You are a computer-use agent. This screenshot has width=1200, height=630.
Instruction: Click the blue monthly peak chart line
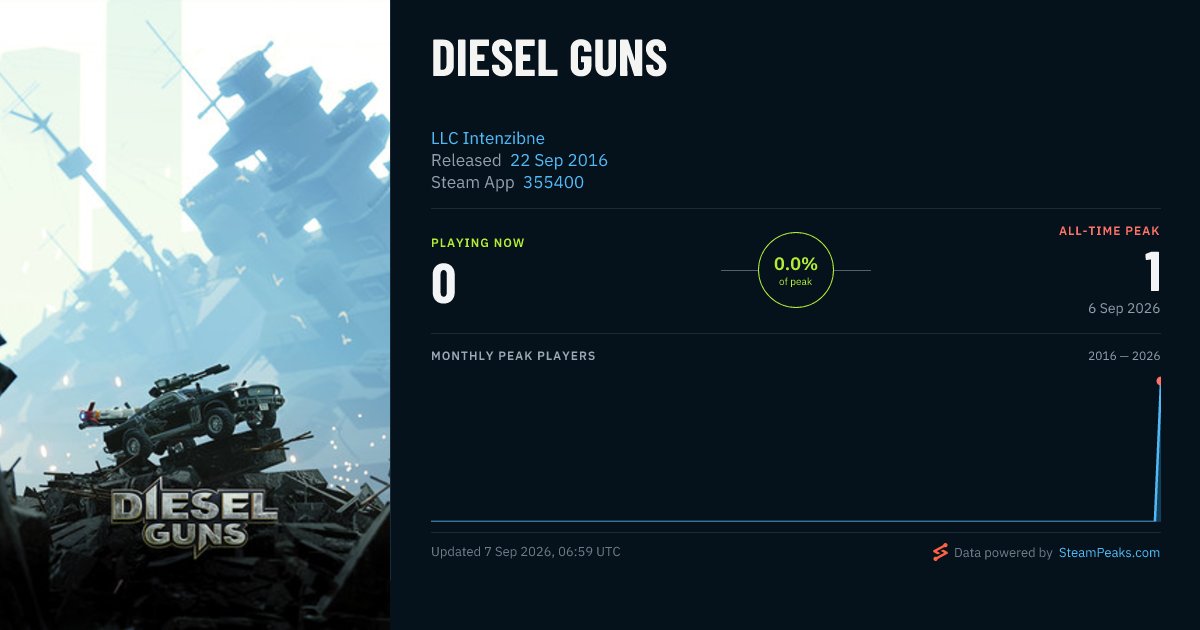point(795,520)
